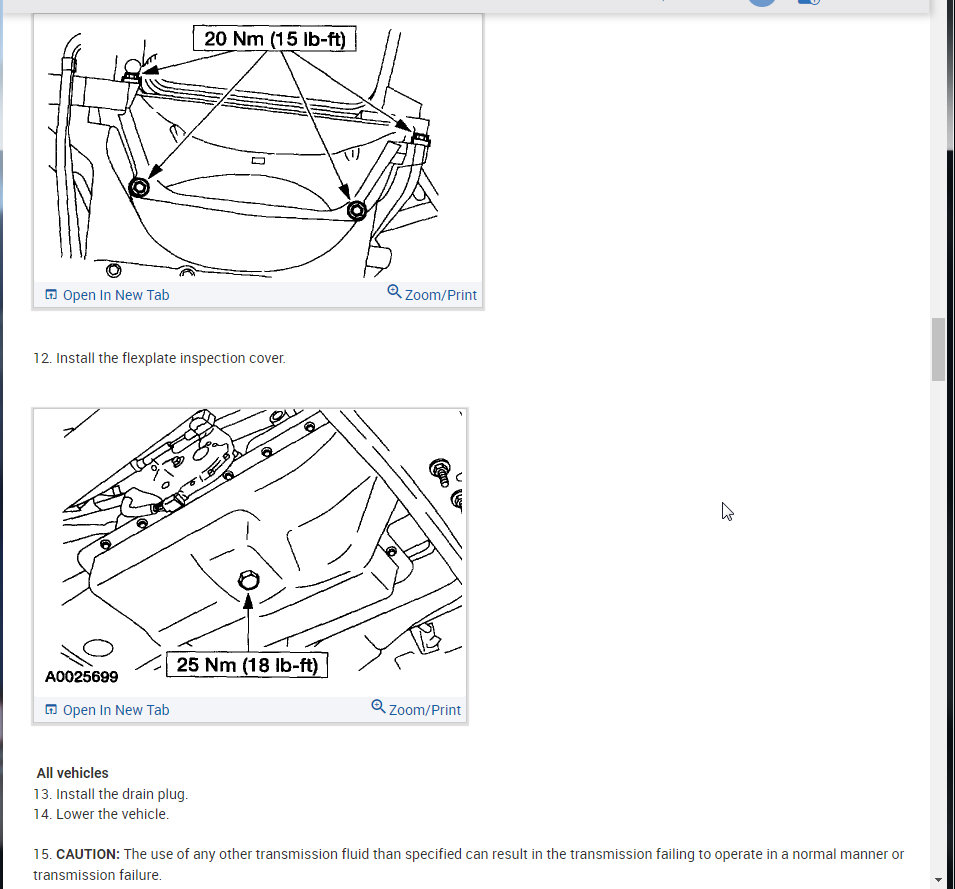955x889 pixels.
Task: Click the "All vehicles" heading
Action: point(72,773)
